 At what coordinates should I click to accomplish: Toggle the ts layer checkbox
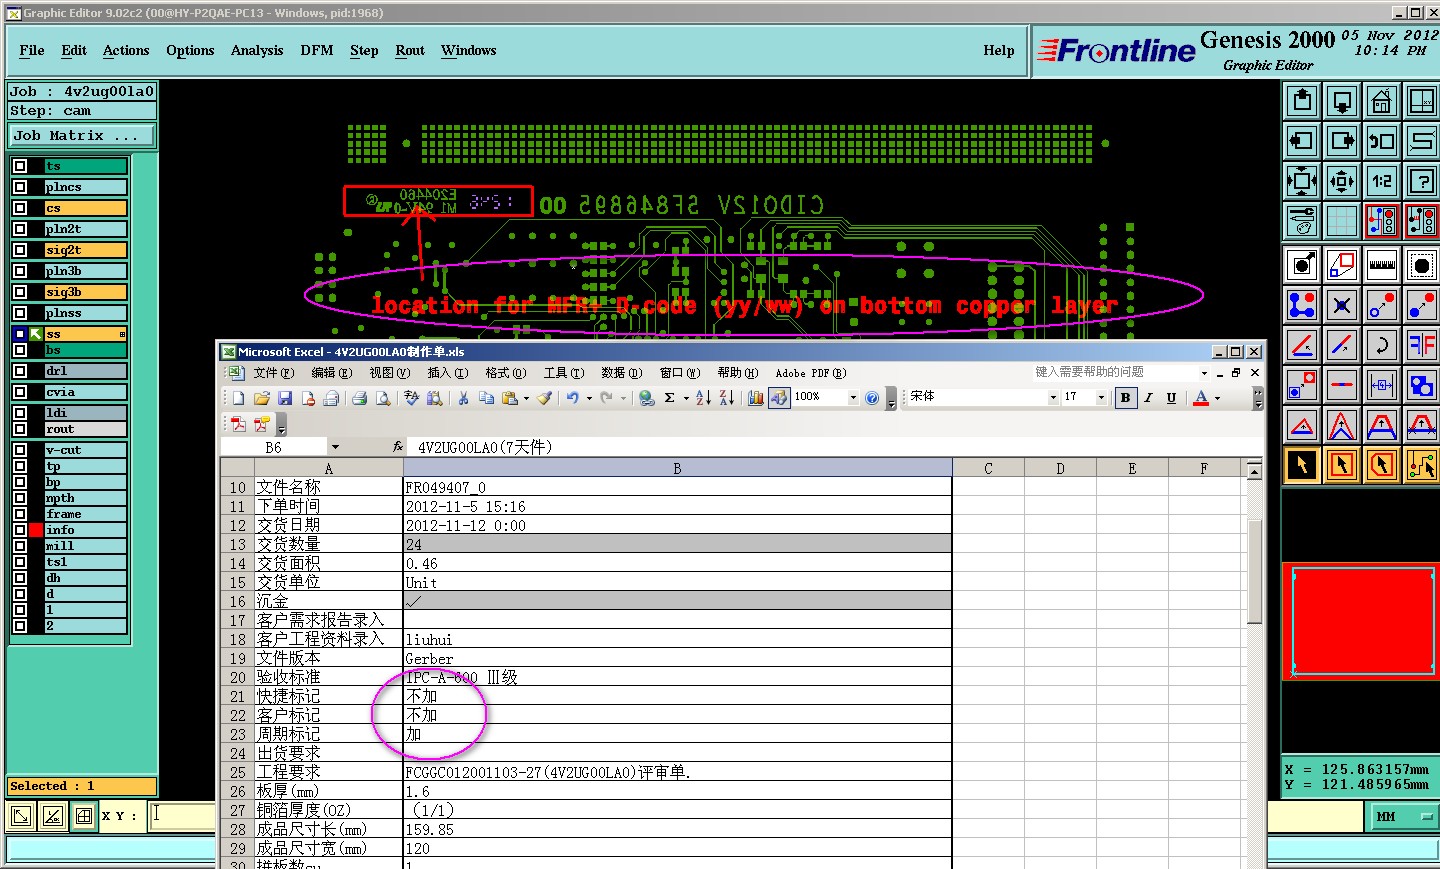coord(20,166)
